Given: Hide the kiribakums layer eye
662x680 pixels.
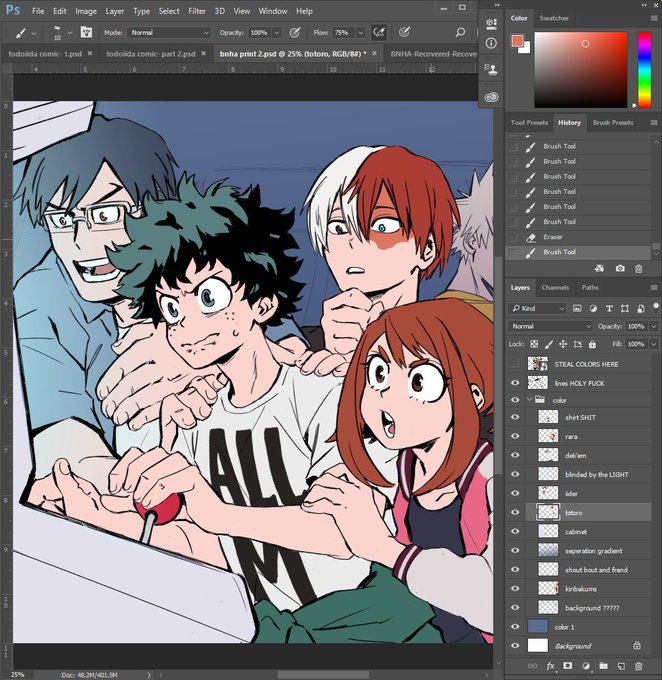Looking at the screenshot, I should tap(515, 588).
